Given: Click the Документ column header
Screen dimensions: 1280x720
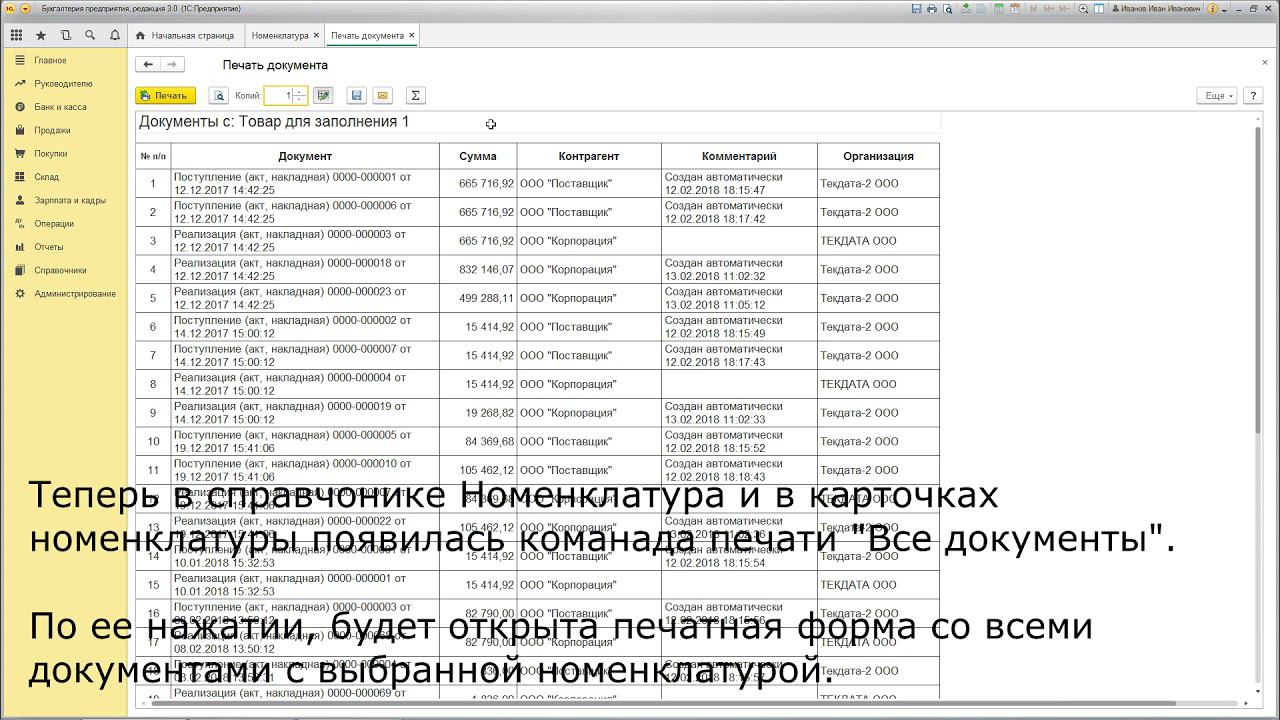Looking at the screenshot, I should click(x=305, y=156).
